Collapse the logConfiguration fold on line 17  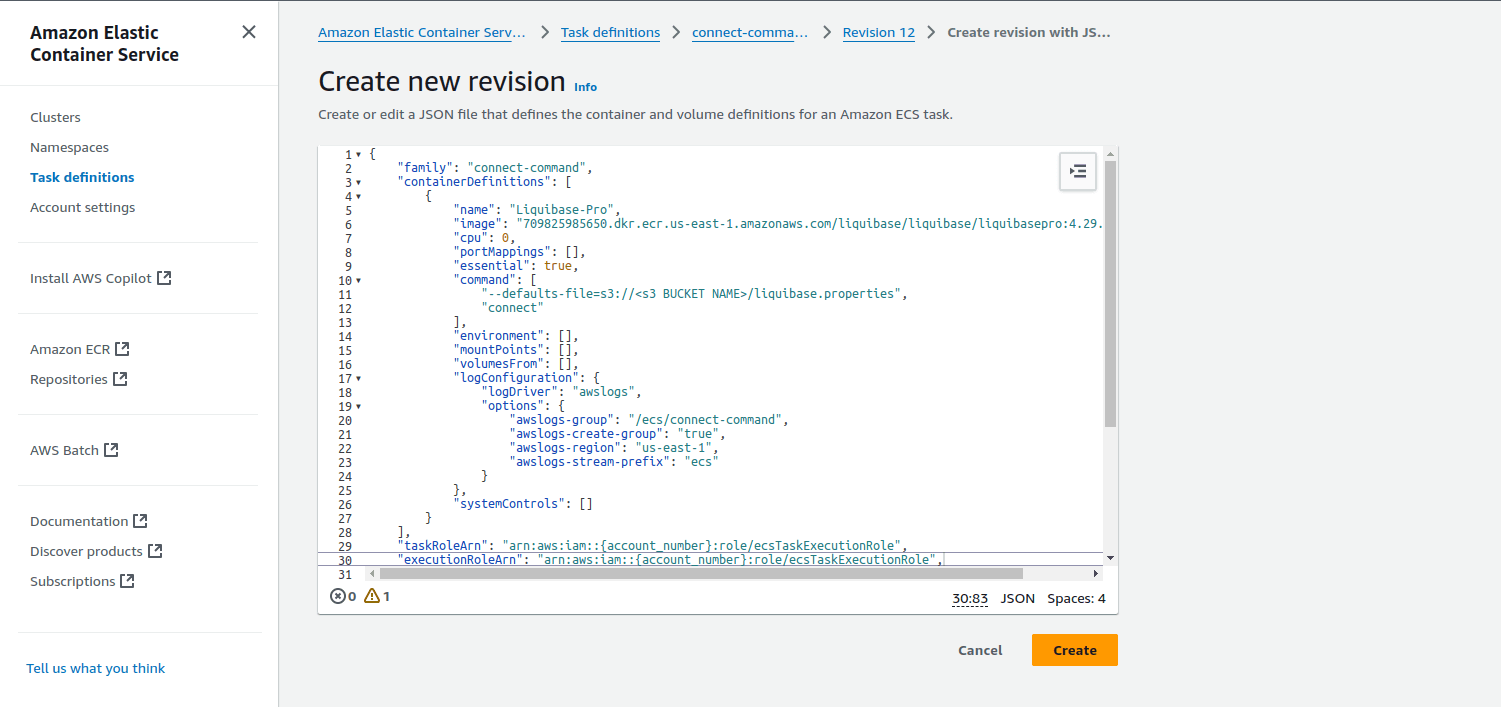point(359,379)
